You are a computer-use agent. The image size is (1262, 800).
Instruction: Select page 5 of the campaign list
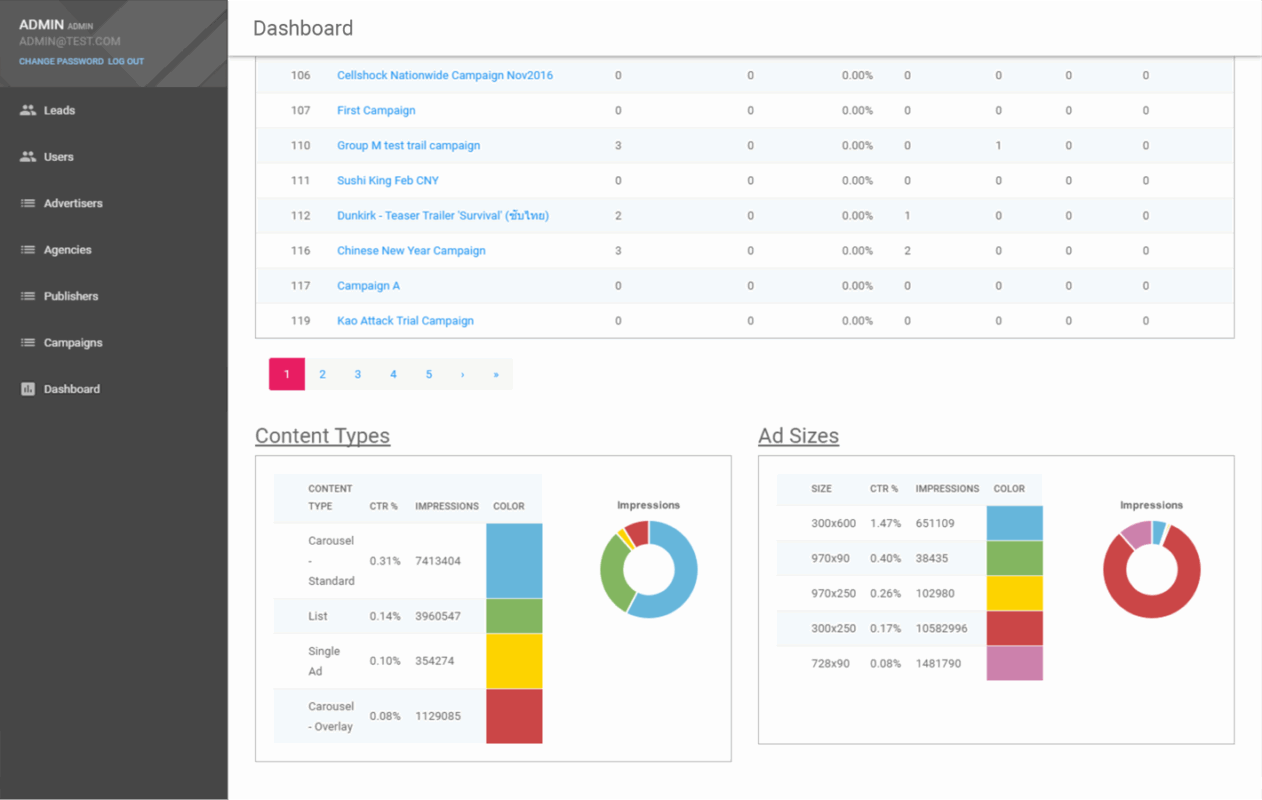(428, 373)
